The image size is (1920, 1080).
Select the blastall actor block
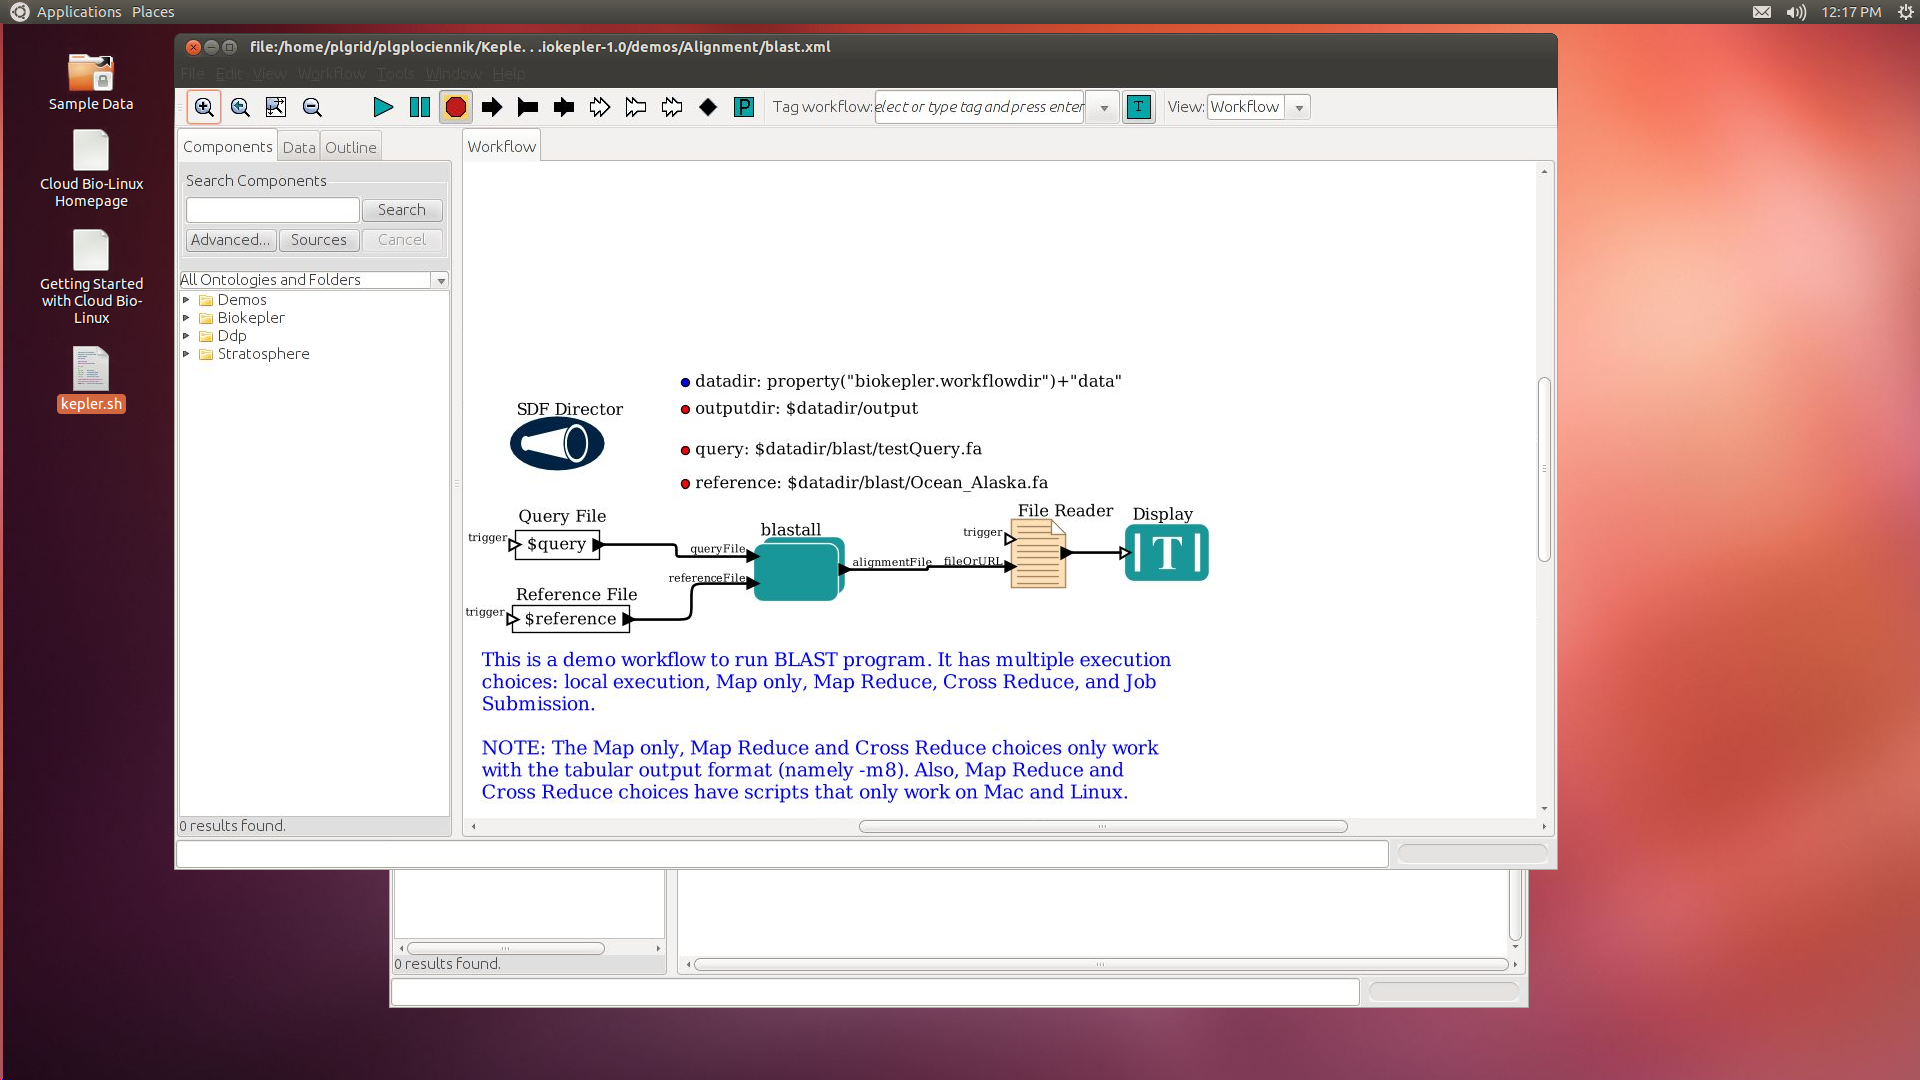(x=798, y=569)
